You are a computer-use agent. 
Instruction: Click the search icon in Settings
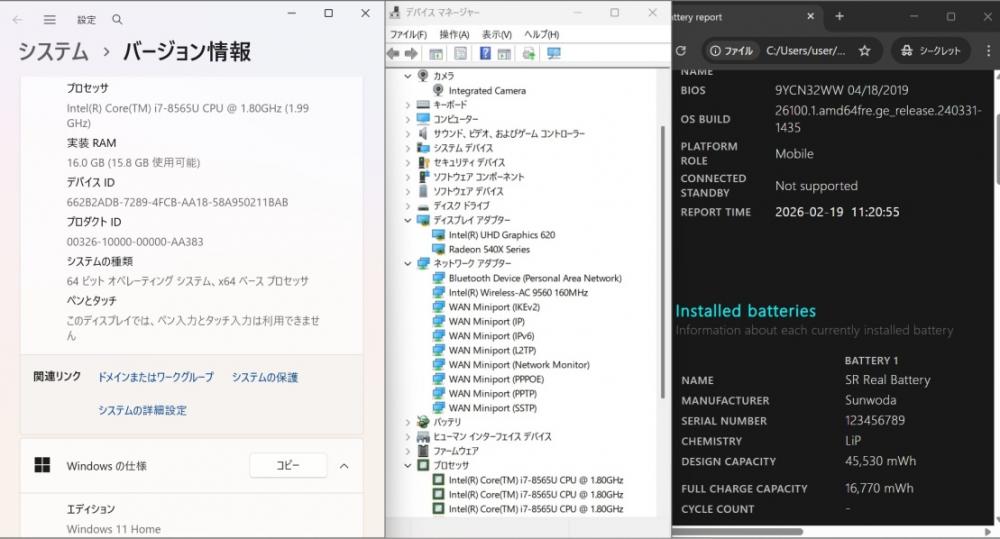(x=117, y=20)
